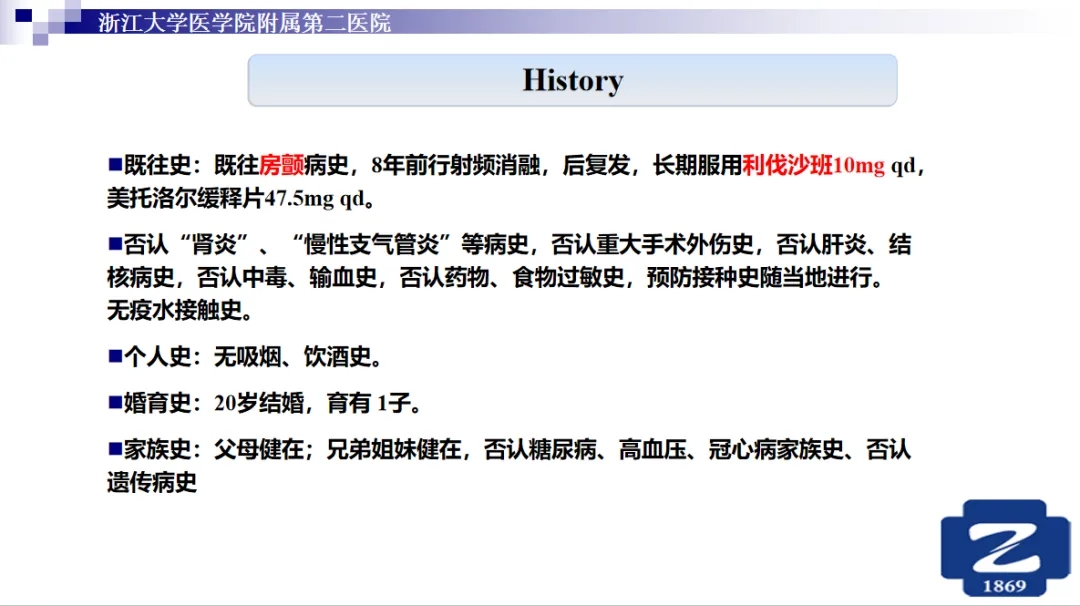The height and width of the screenshot is (606, 1080).
Task: Click the bullet marker before 婚育史
Action: click(x=114, y=402)
